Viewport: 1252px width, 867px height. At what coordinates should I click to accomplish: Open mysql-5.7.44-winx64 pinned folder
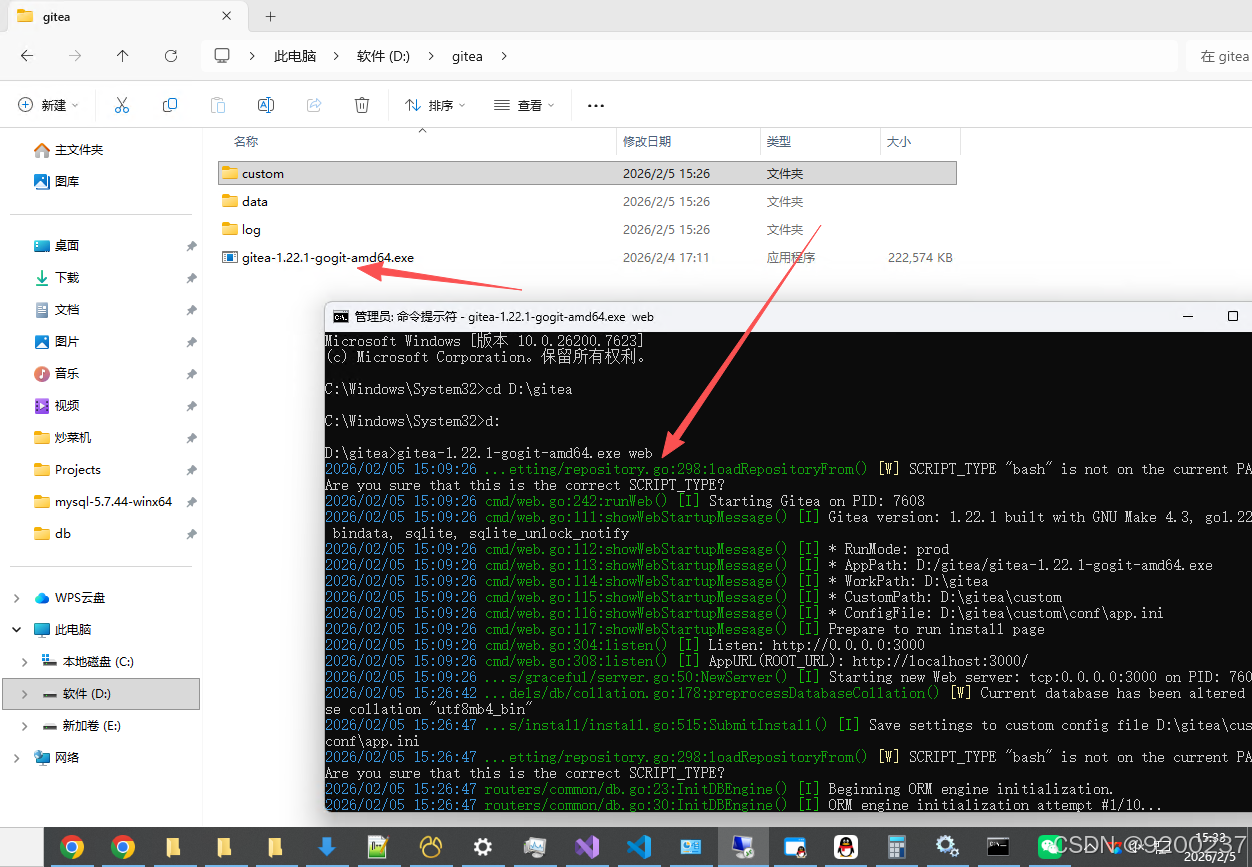113,501
